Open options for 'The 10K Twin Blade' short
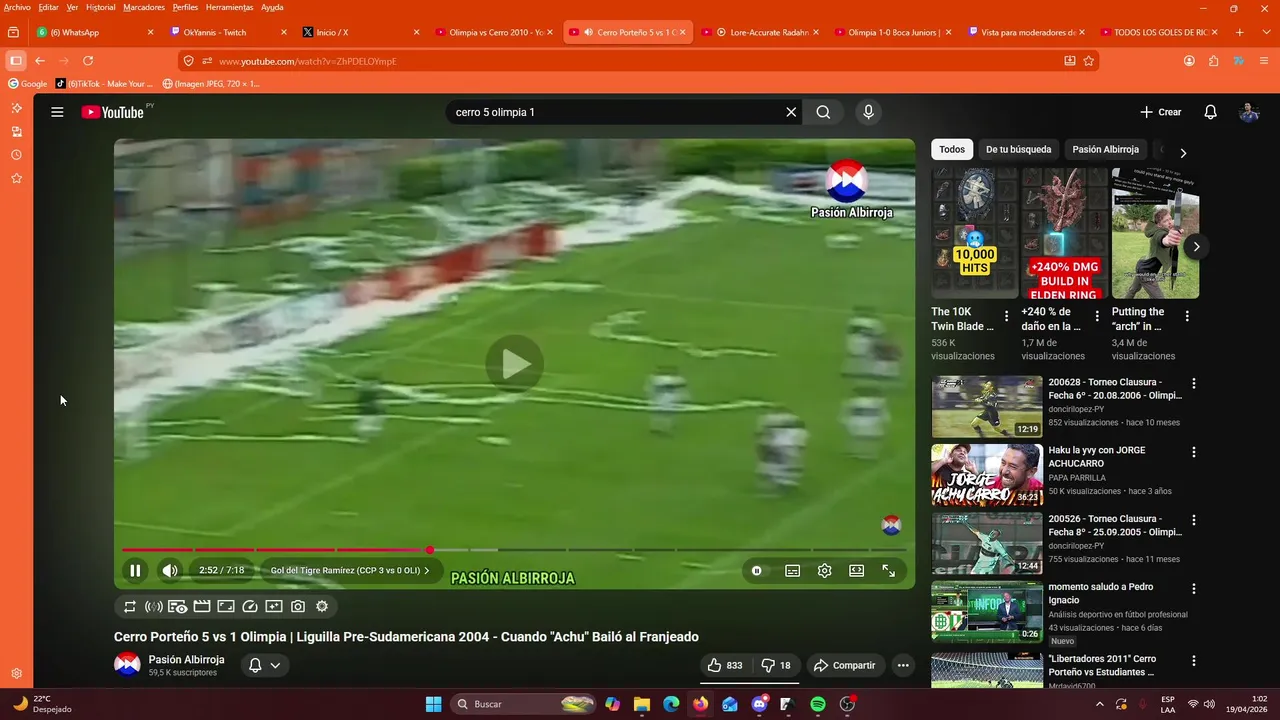 (1007, 316)
